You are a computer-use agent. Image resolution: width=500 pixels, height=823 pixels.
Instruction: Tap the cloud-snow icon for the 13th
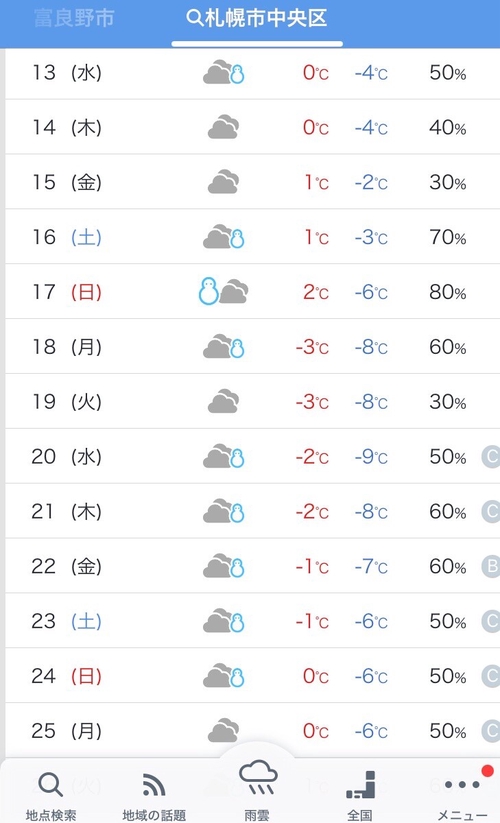pyautogui.click(x=224, y=72)
